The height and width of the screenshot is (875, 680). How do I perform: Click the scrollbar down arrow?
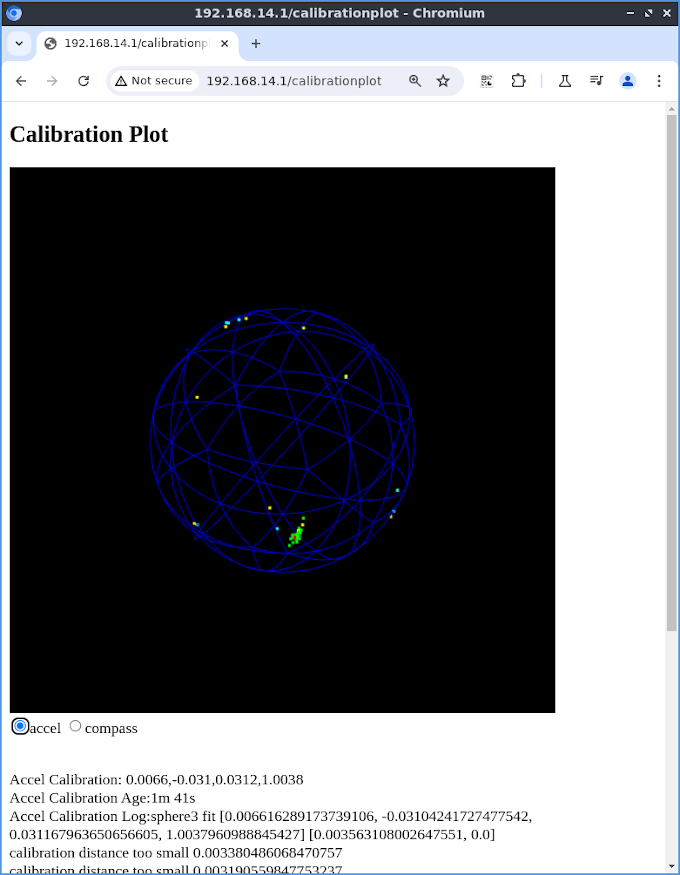click(671, 866)
